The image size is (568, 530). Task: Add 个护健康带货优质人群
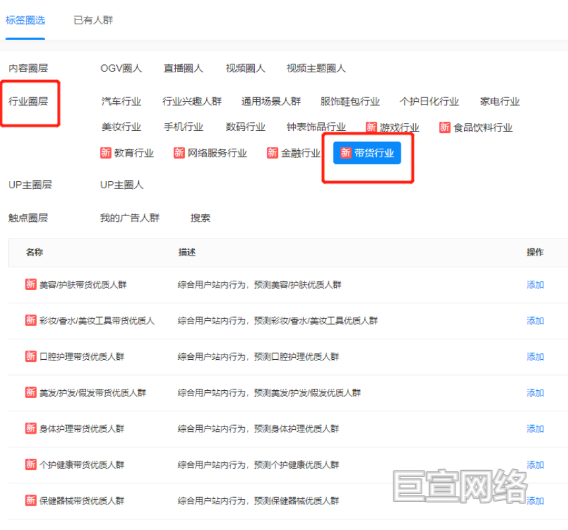click(x=535, y=465)
